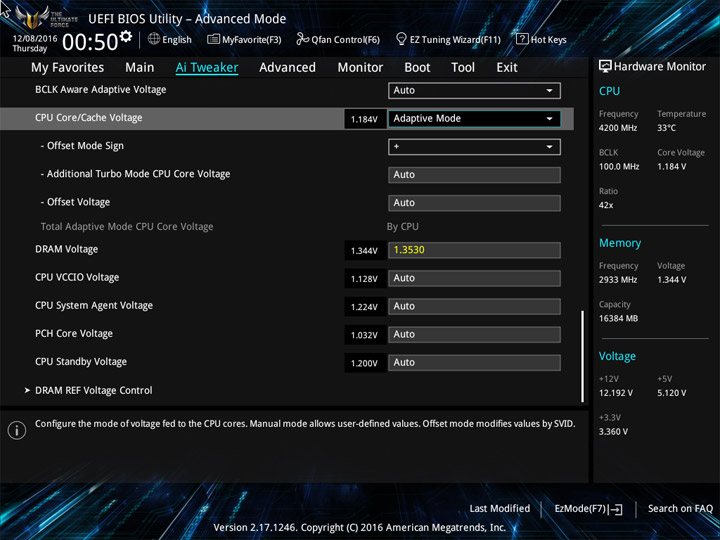720x540 pixels.
Task: Switch to the Main tab
Action: (x=140, y=68)
